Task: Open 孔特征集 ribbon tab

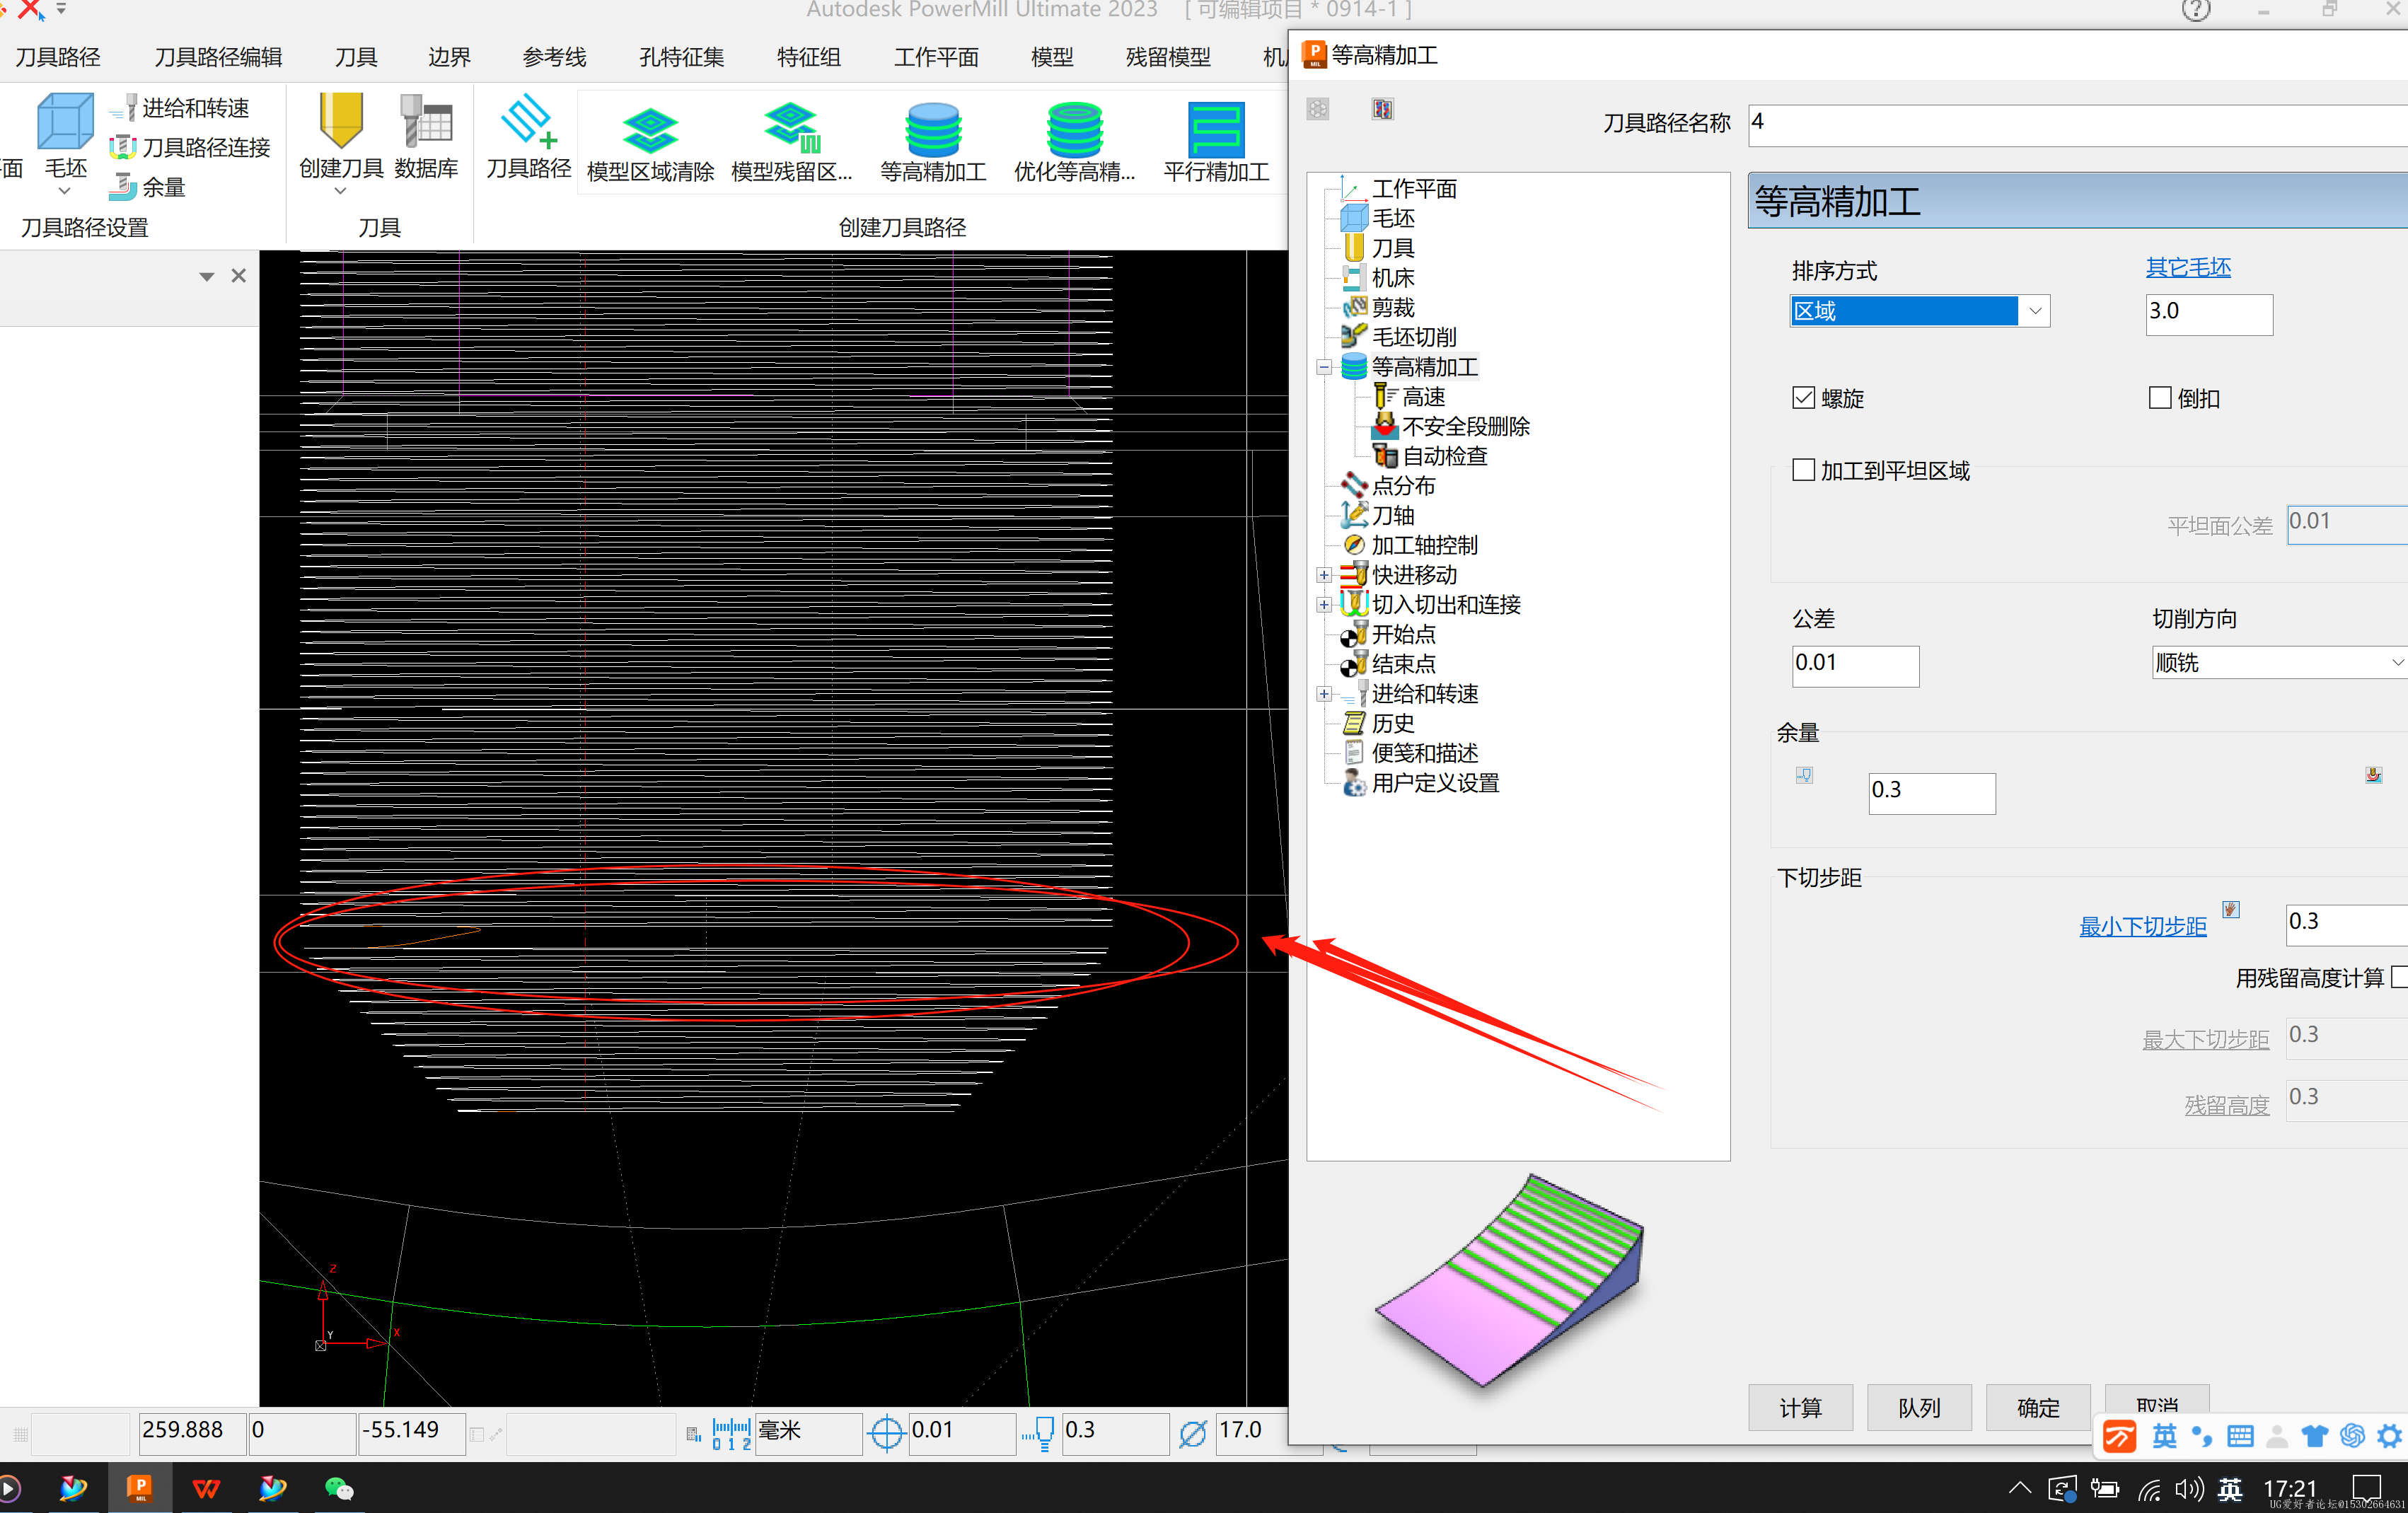Action: pyautogui.click(x=681, y=57)
